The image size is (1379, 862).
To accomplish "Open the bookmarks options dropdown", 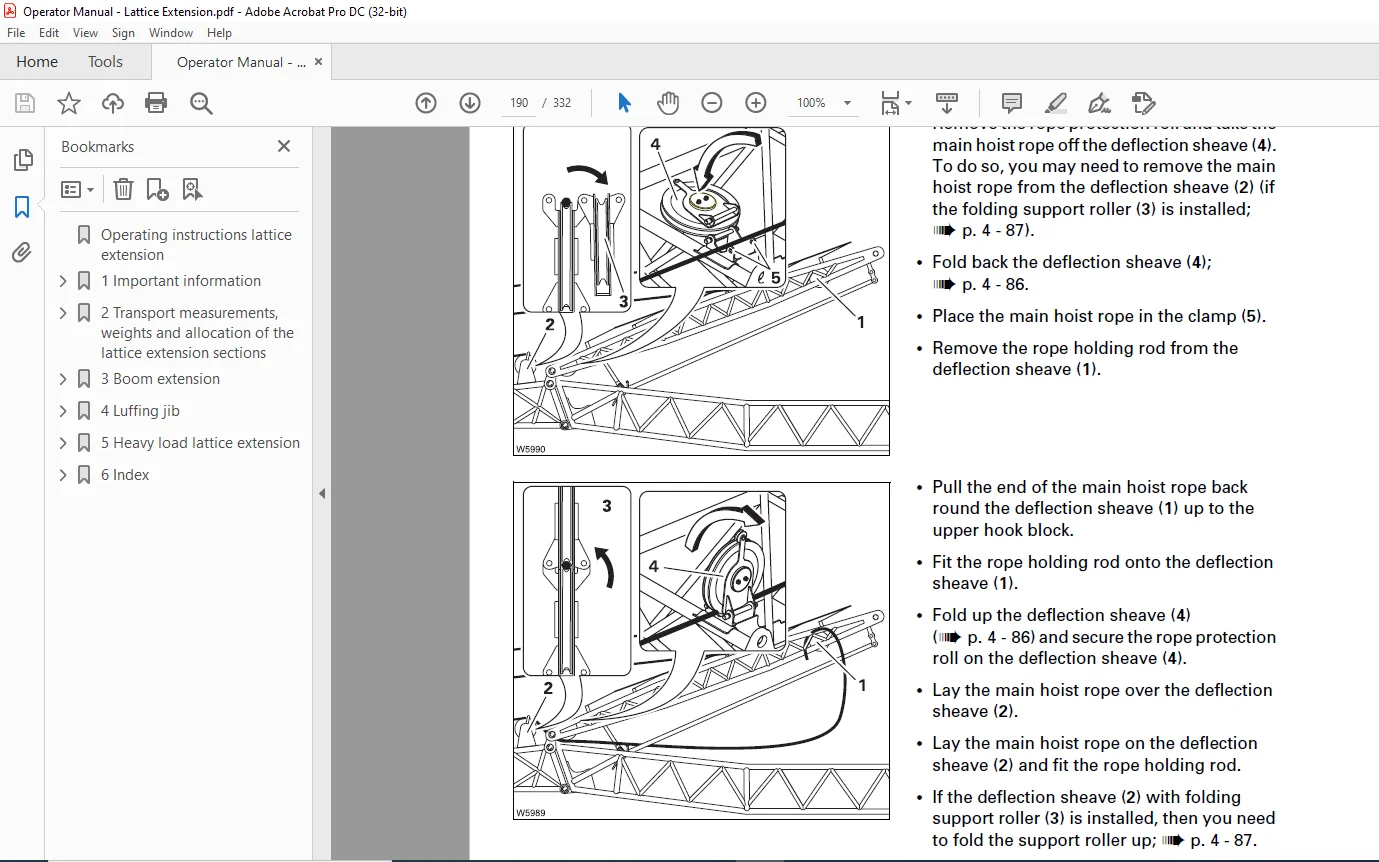I will pyautogui.click(x=77, y=189).
